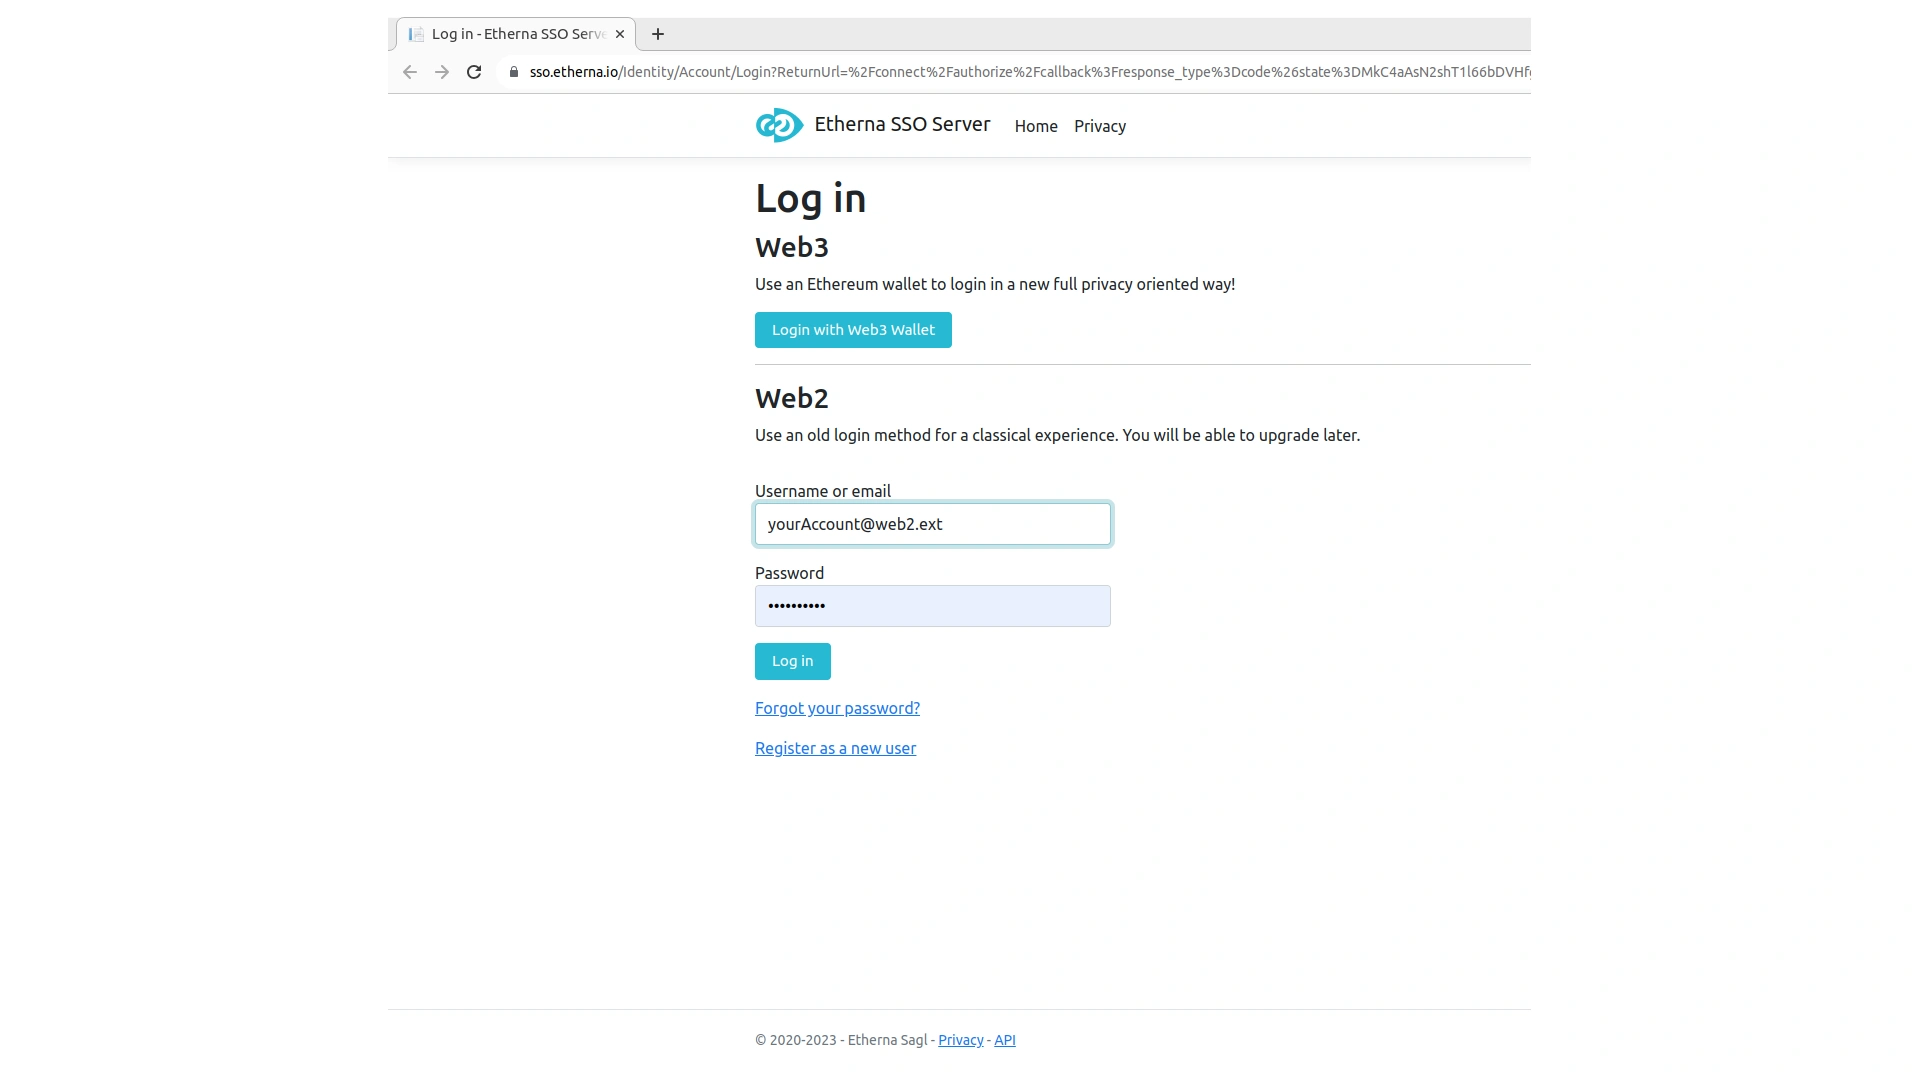
Task: Click Login with Web3 Wallet button
Action: pyautogui.click(x=853, y=330)
